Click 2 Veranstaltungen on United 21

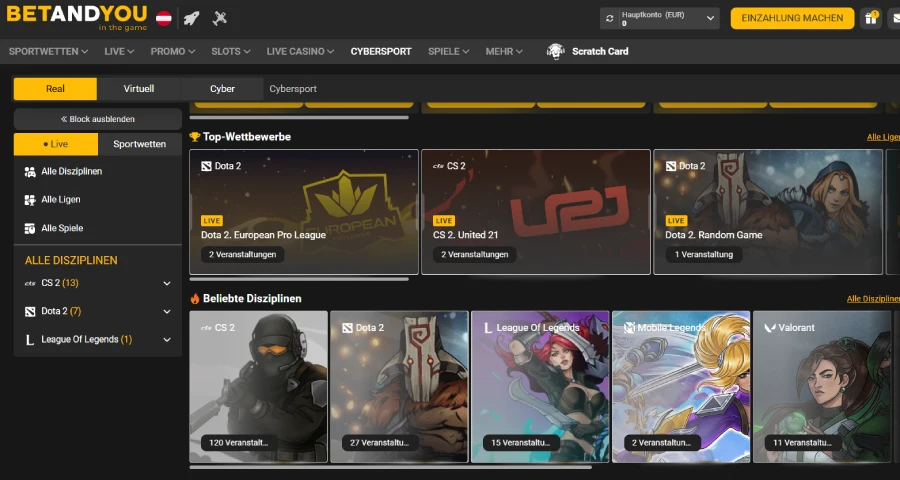(x=475, y=255)
